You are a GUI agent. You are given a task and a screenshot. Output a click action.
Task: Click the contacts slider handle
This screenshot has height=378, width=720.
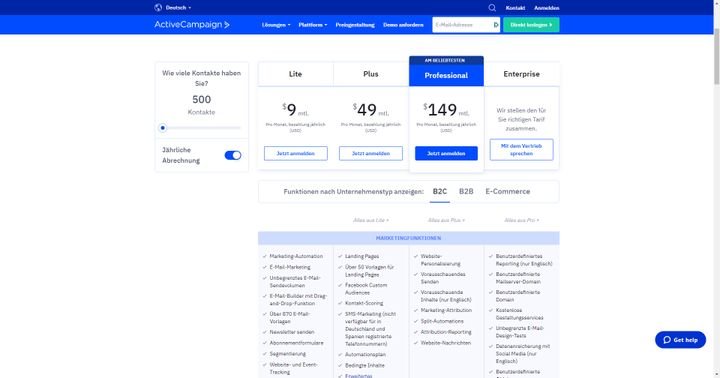pyautogui.click(x=163, y=128)
